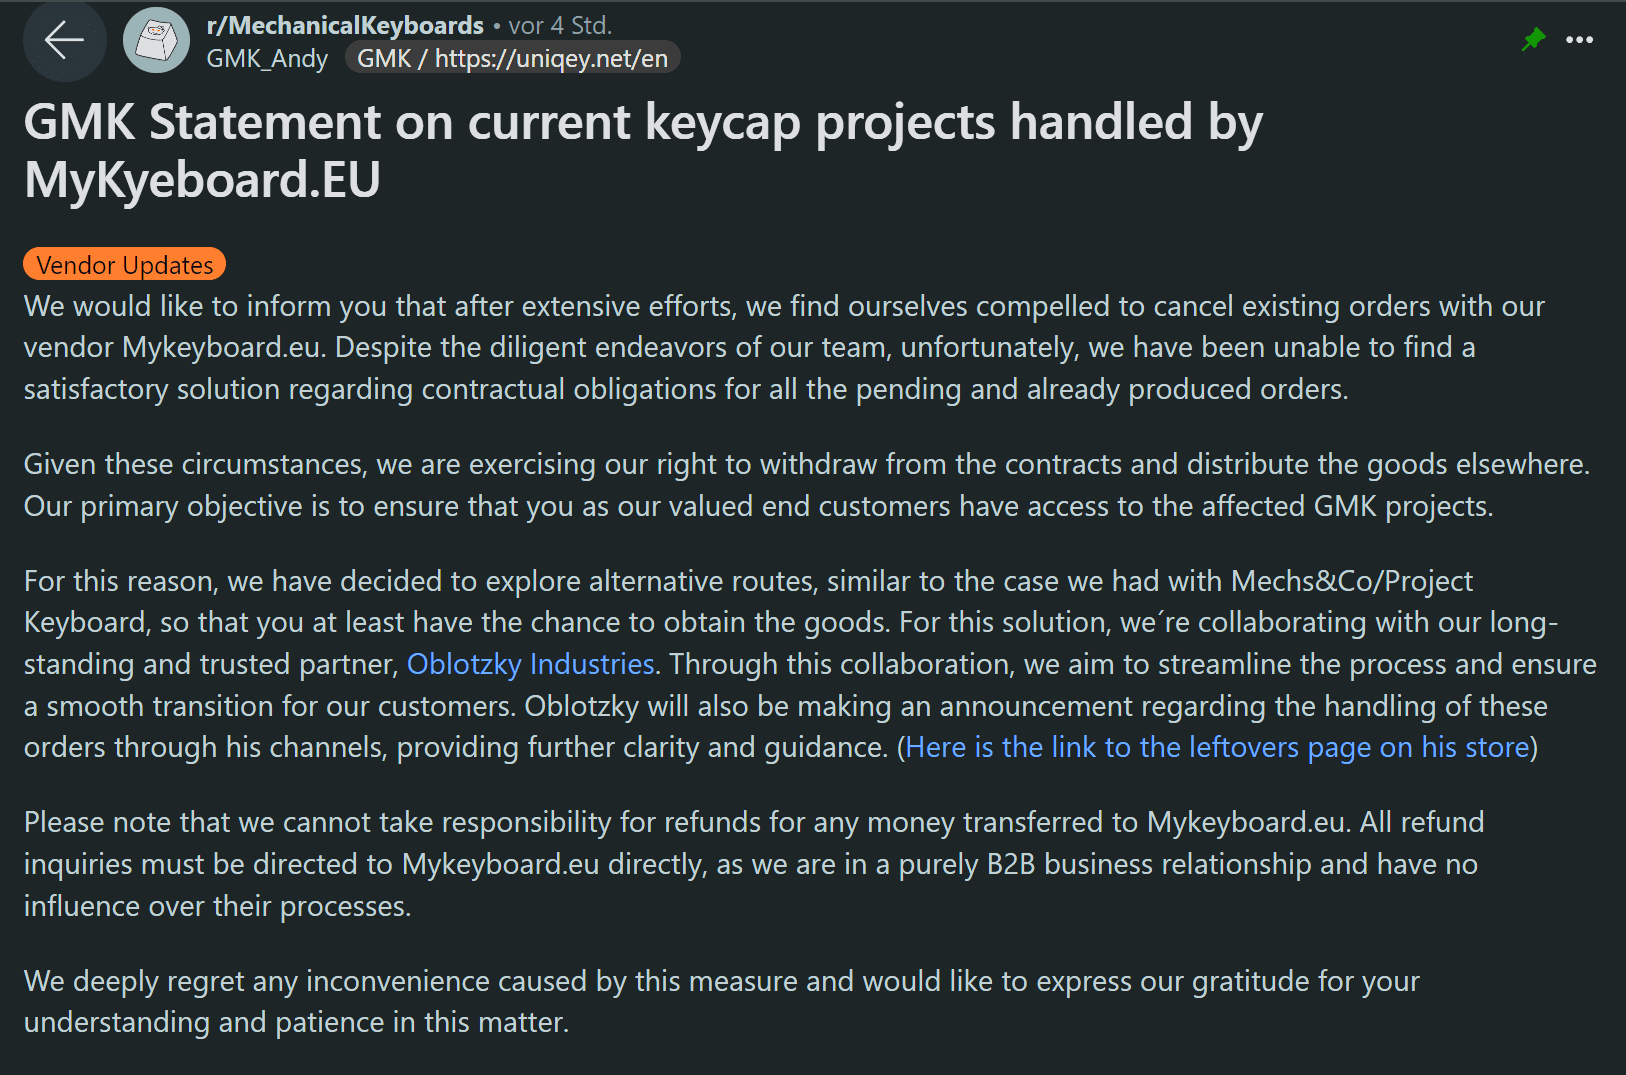Click the word MyKyeboard.EU in the title
The width and height of the screenshot is (1626, 1075).
[x=202, y=180]
